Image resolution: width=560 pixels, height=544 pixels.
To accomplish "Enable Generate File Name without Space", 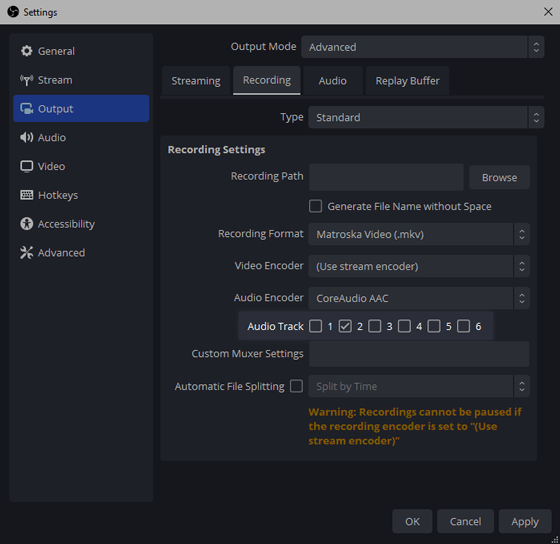I will tap(315, 206).
